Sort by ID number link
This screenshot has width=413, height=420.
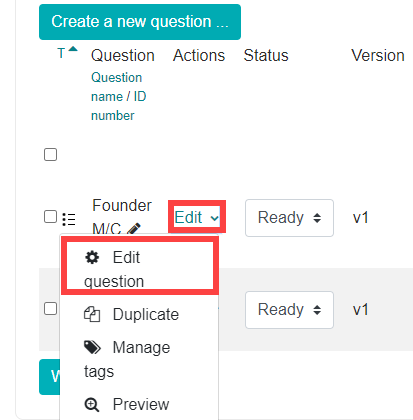tap(118, 106)
